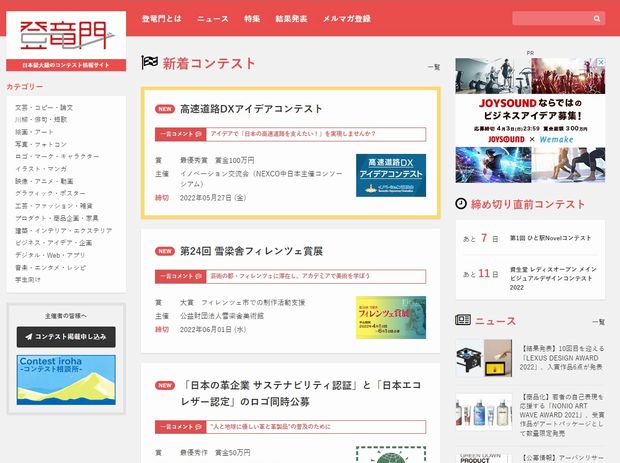Select category 文芸・コピー・論文
The height and width of the screenshot is (463, 620).
click(x=44, y=108)
